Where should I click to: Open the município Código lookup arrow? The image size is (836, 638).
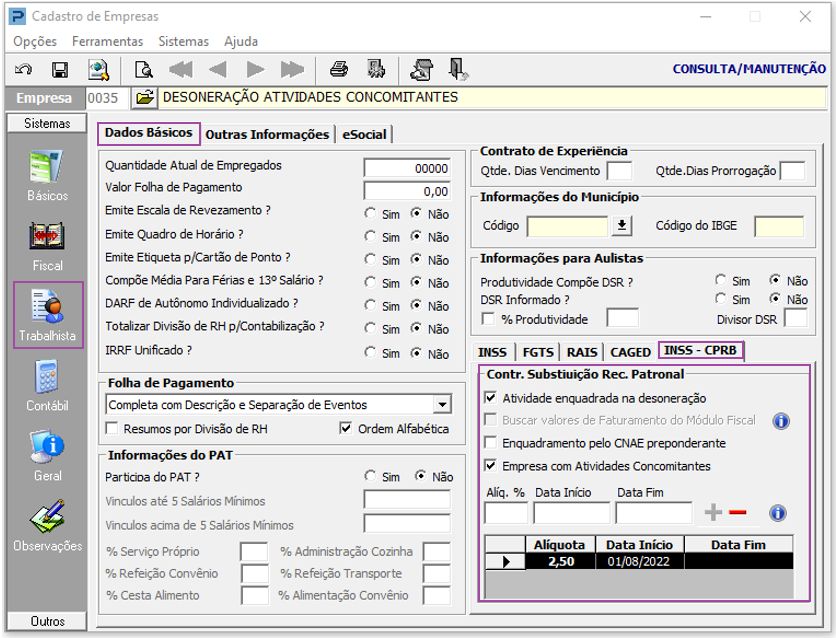click(622, 226)
